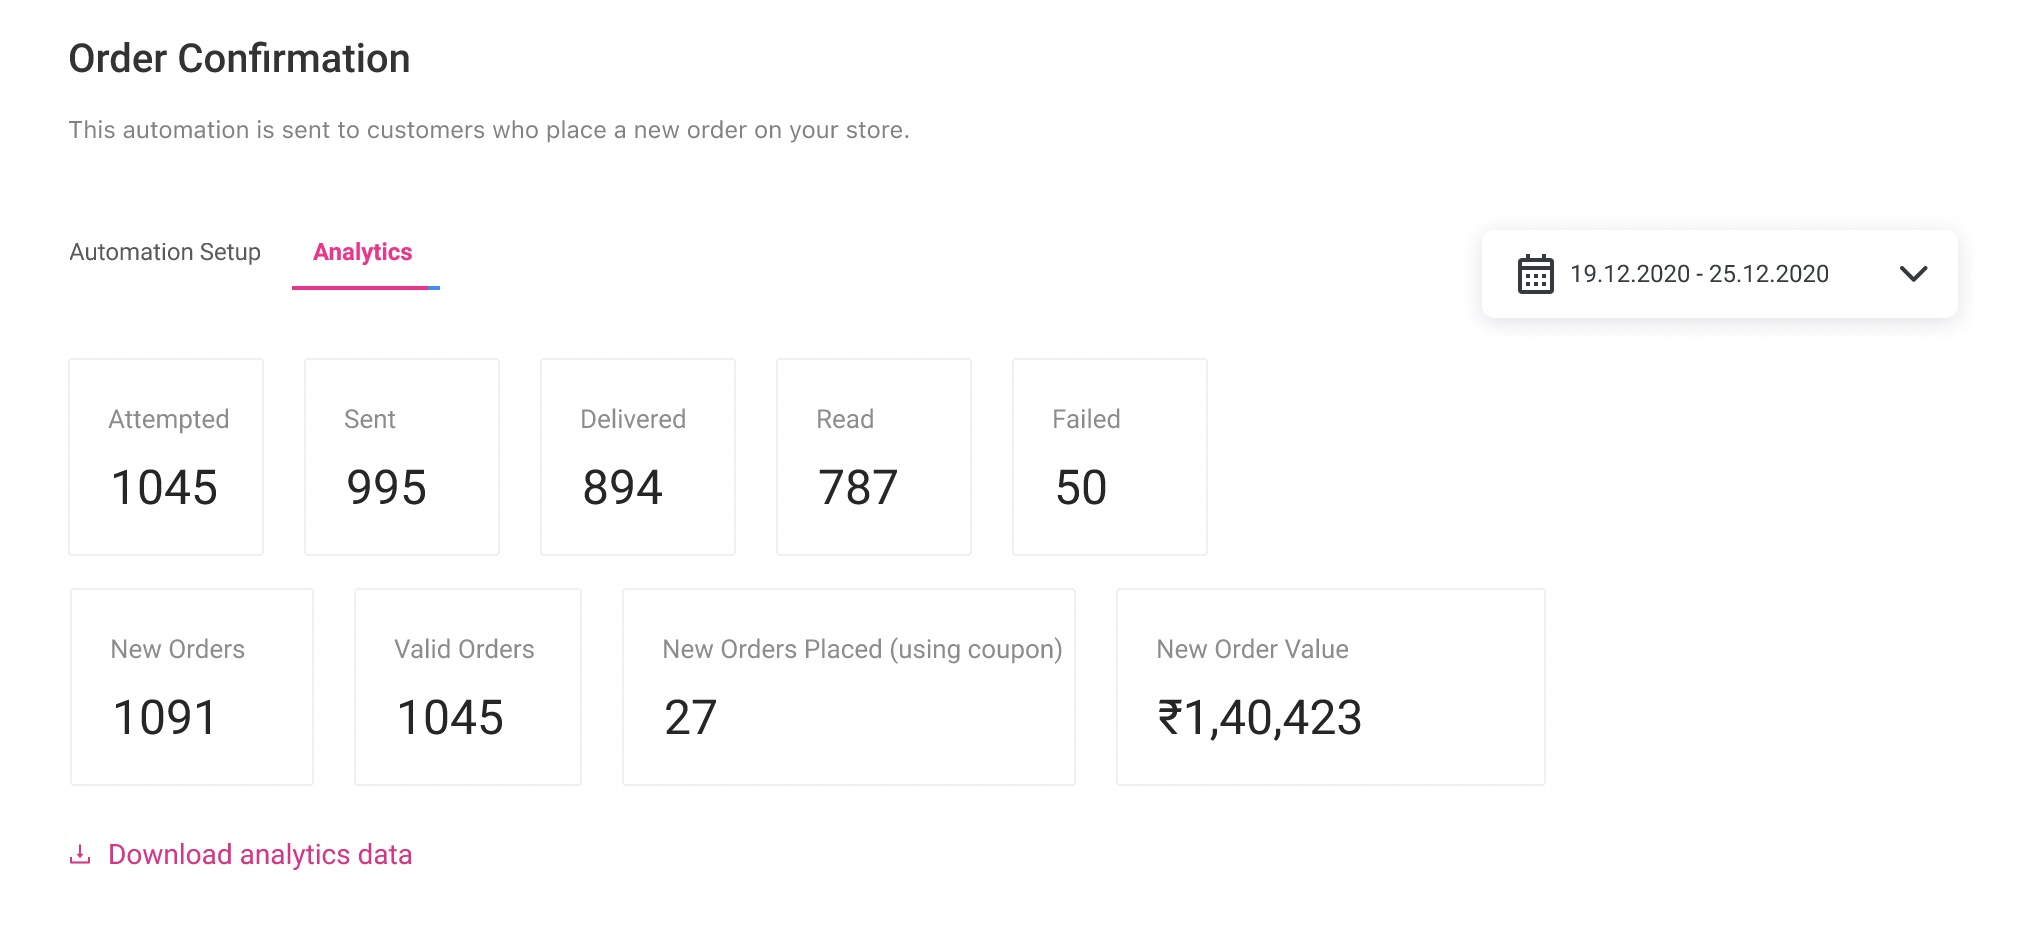Click the calendar icon in date picker

[x=1535, y=274]
